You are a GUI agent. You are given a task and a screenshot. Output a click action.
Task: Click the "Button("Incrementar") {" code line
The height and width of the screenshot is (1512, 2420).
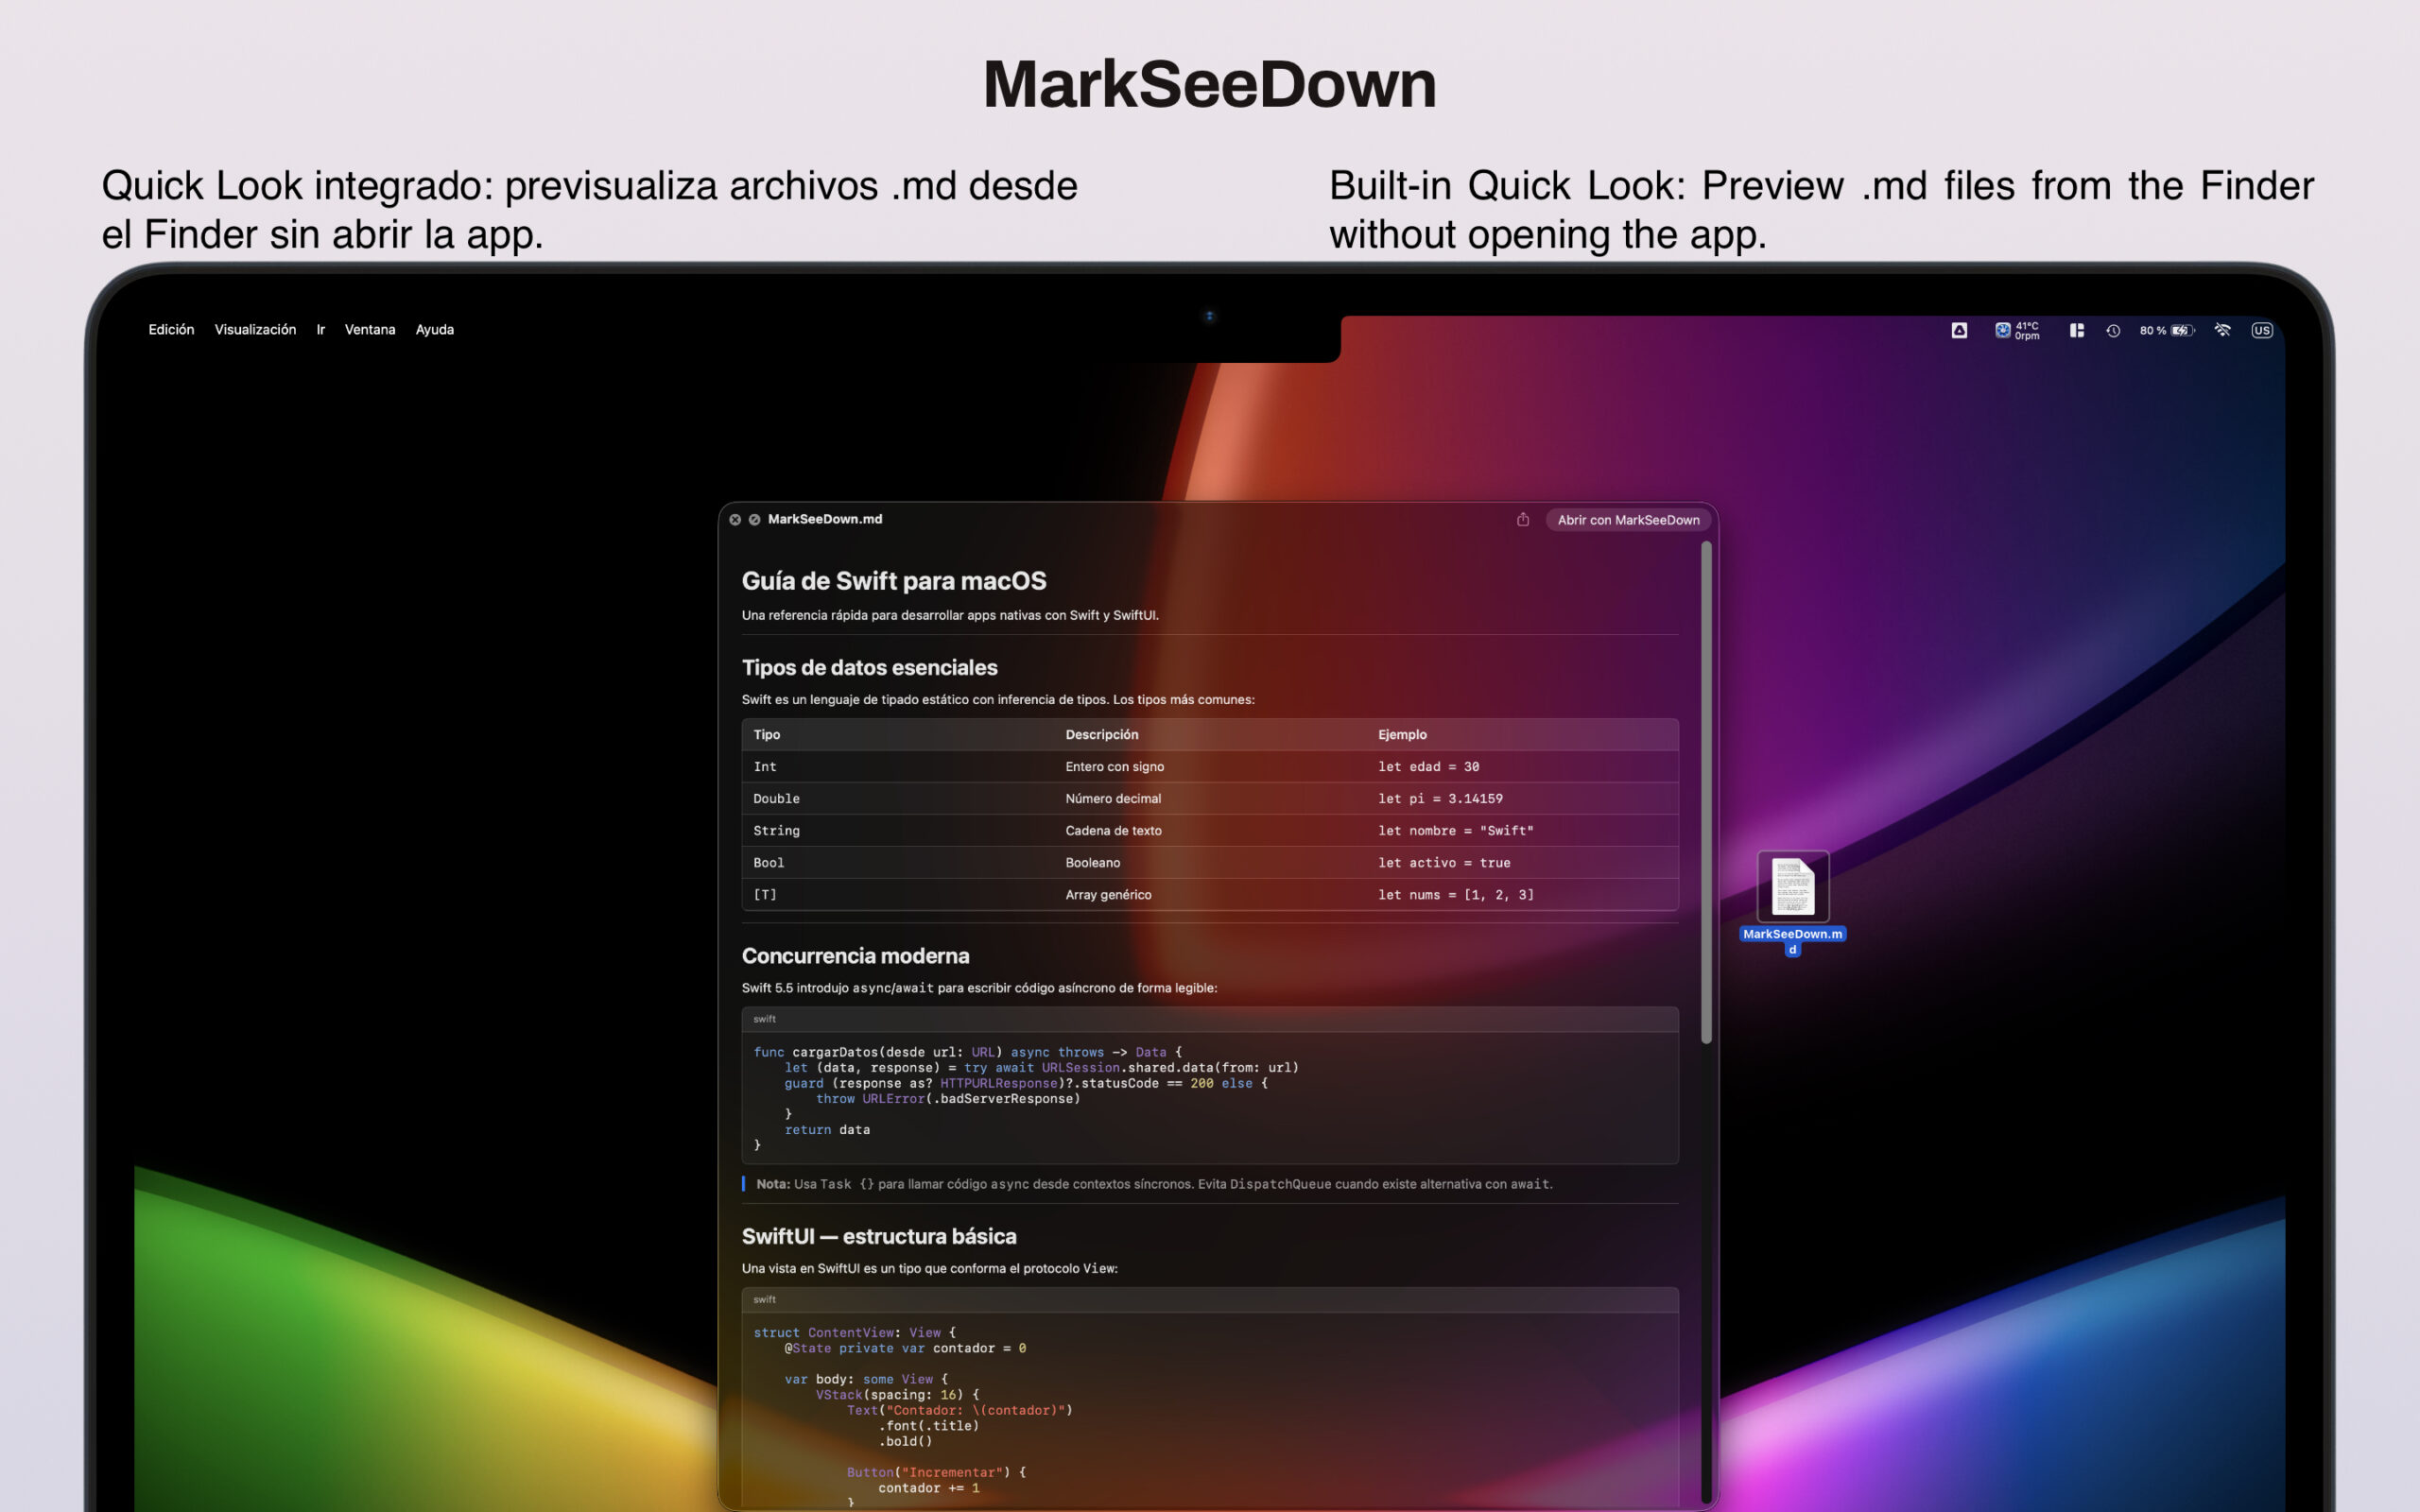tap(936, 1472)
